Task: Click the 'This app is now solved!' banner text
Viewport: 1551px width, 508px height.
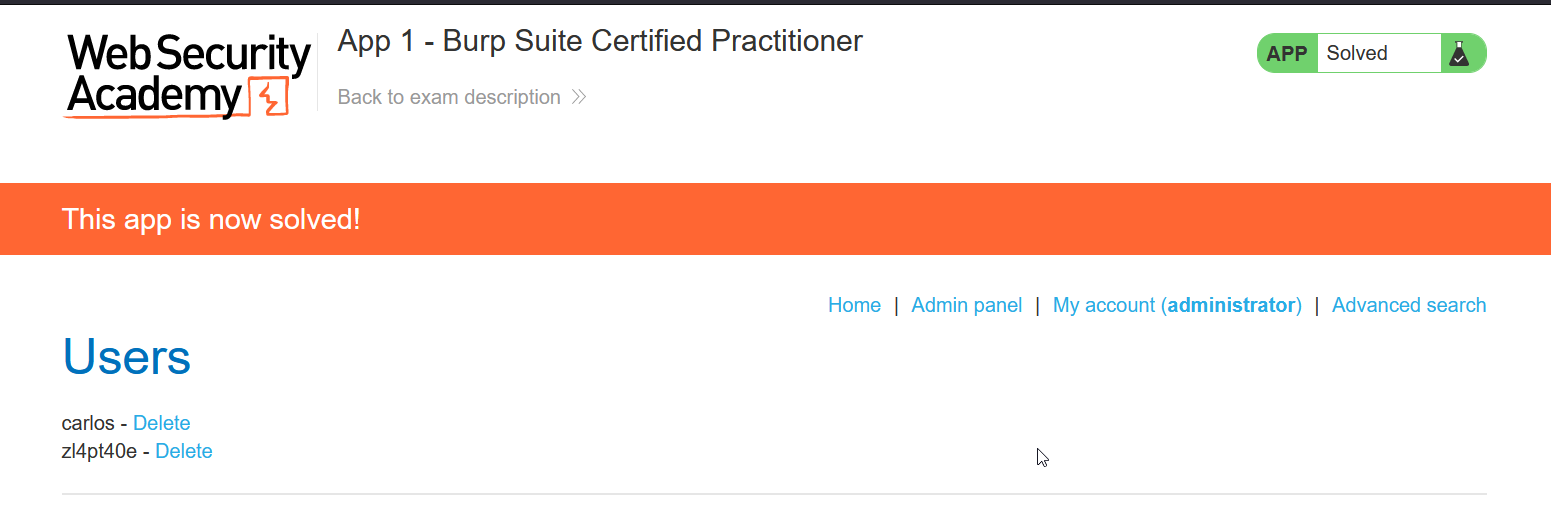Action: point(211,219)
